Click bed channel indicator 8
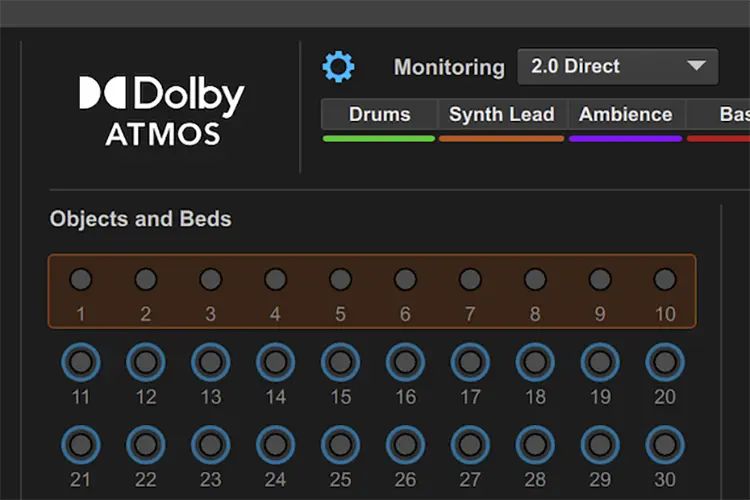 point(535,279)
